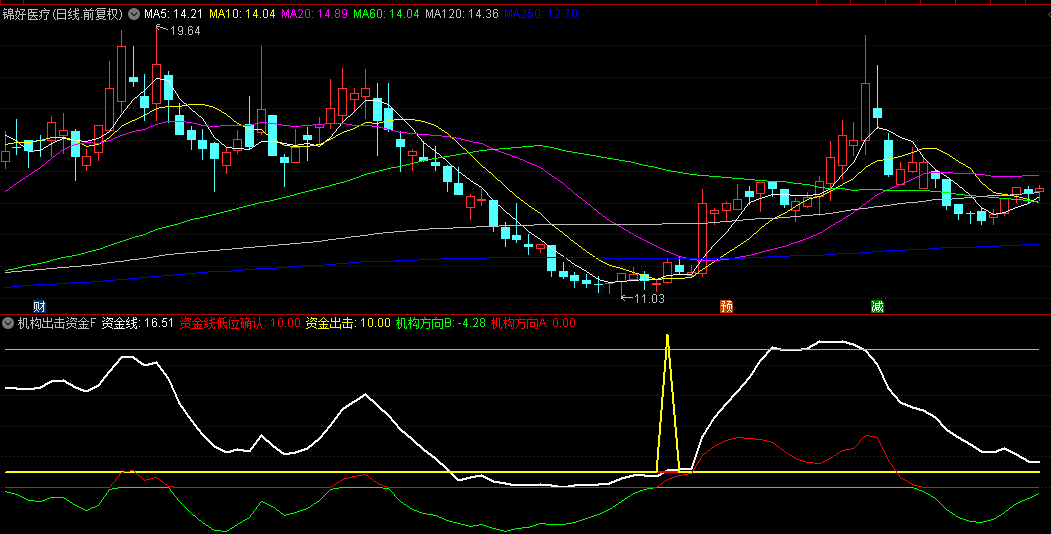Open the 减 holdings reduction marker icon
This screenshot has height=534, width=1051.
point(877,306)
